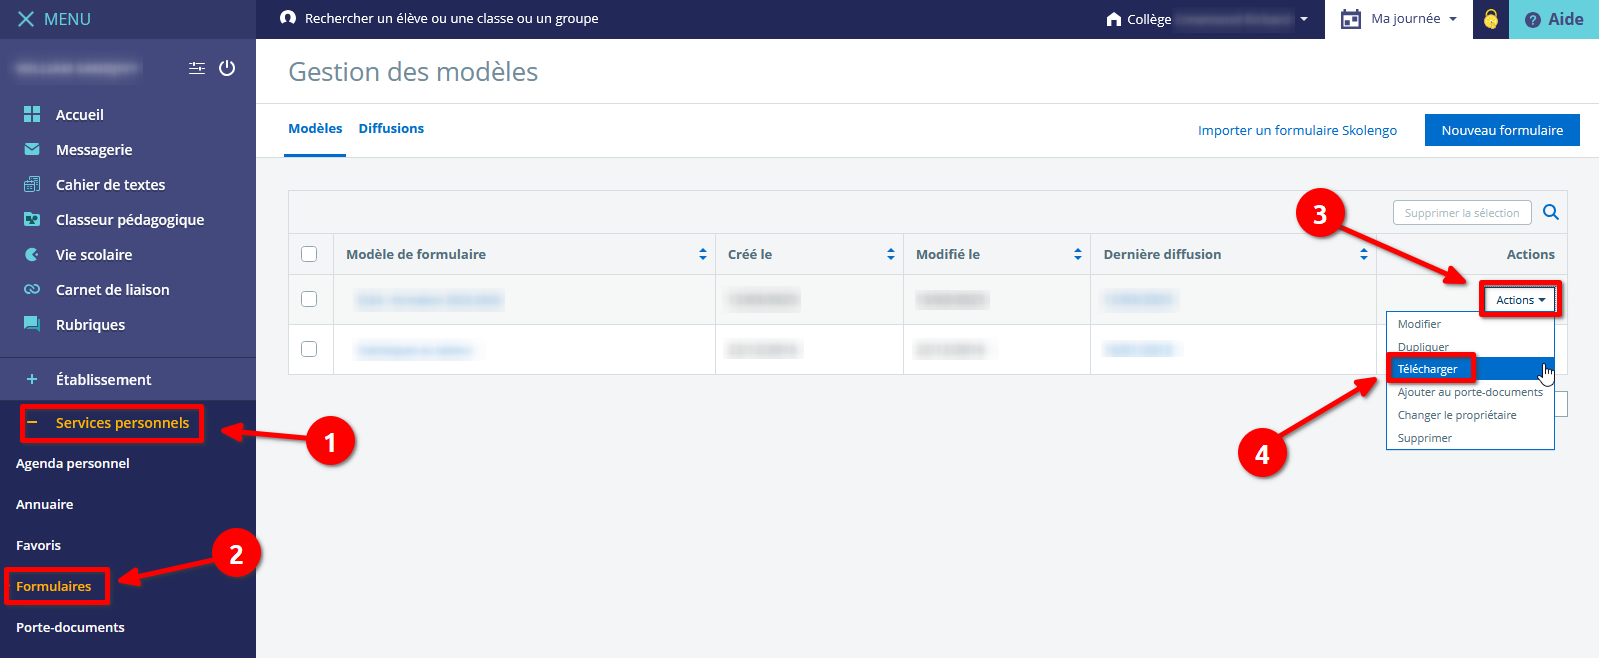Click the Cahier de textes icon

pos(32,185)
